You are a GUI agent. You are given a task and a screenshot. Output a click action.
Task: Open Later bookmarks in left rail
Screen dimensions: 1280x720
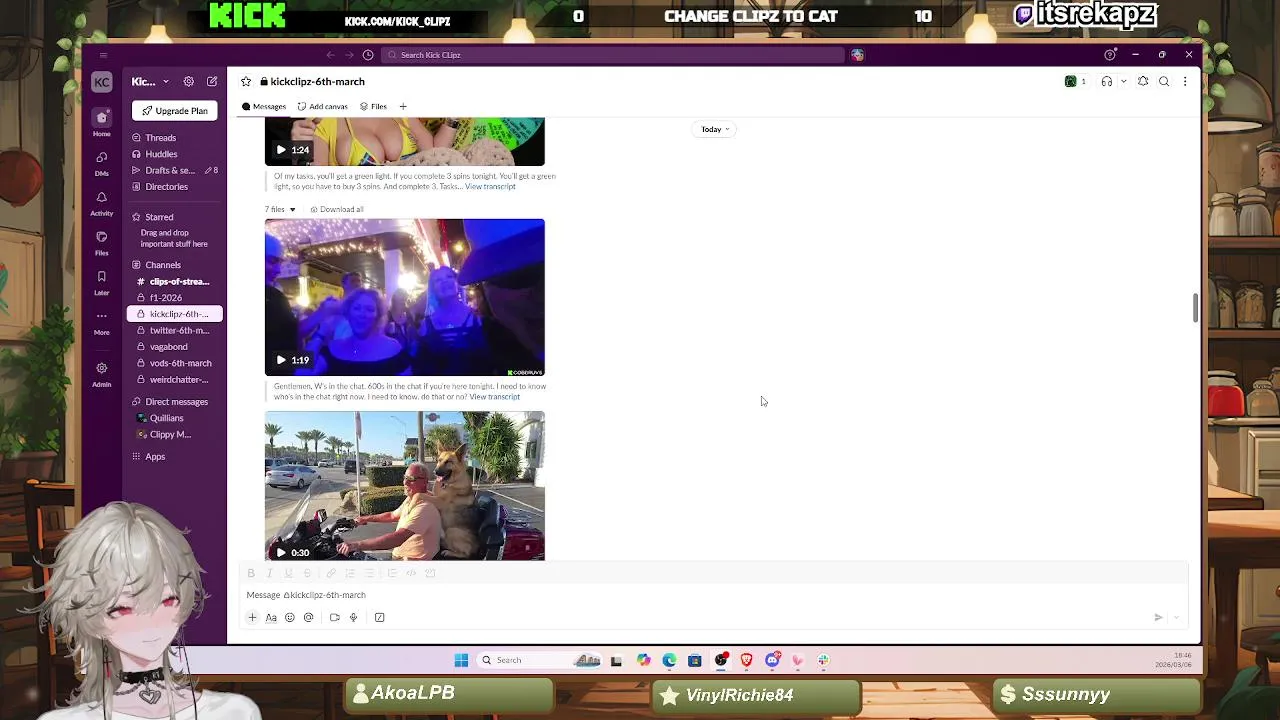pyautogui.click(x=101, y=283)
